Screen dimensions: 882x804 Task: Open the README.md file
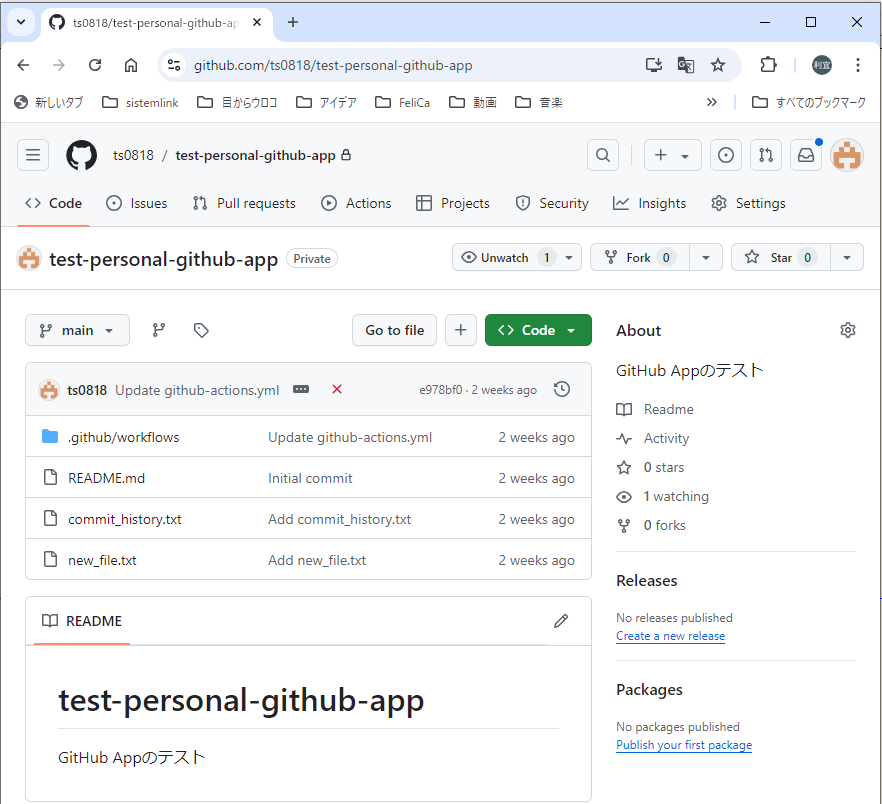pyautogui.click(x=106, y=478)
